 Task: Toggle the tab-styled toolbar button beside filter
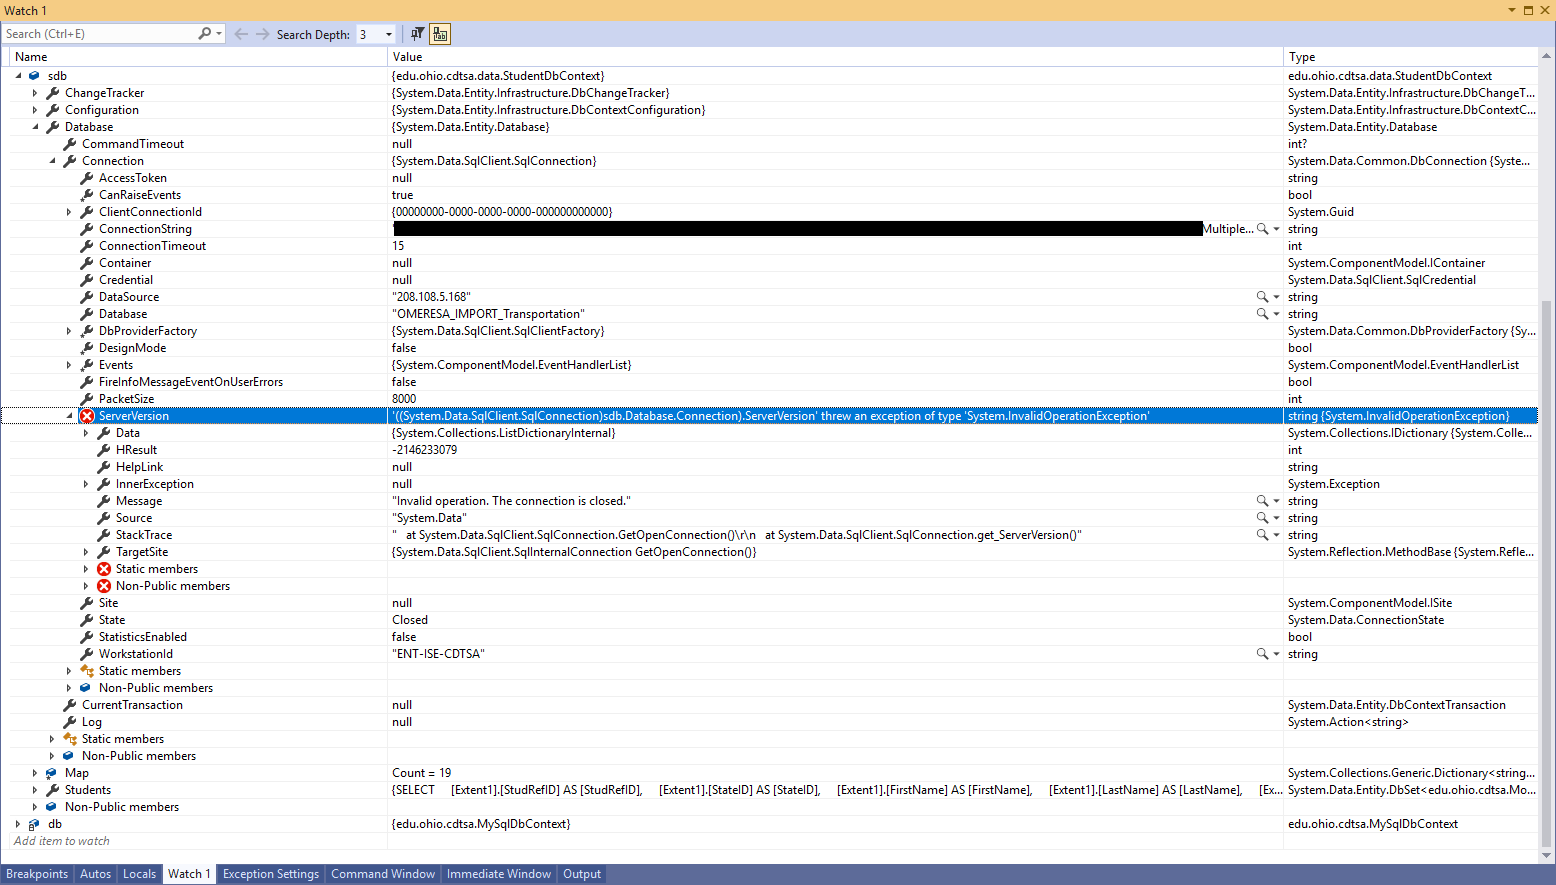pyautogui.click(x=440, y=34)
